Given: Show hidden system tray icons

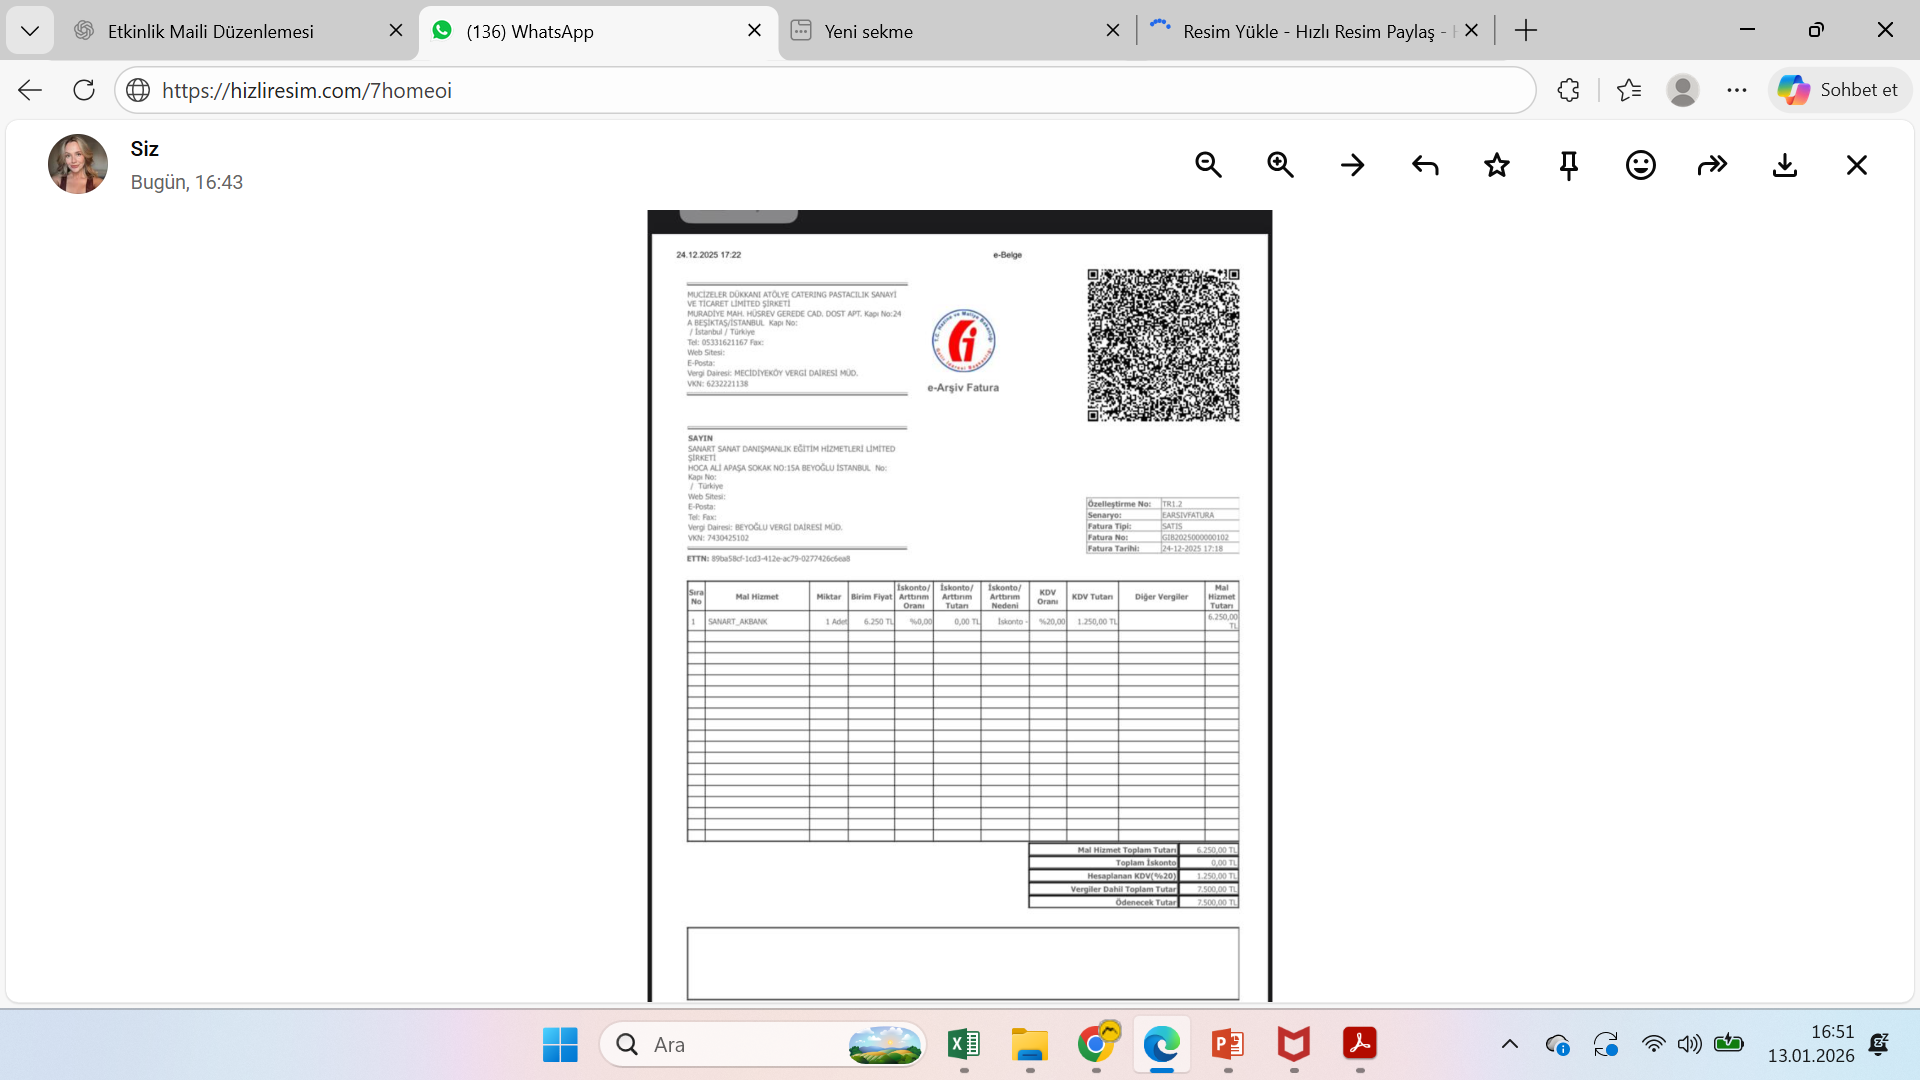Looking at the screenshot, I should coord(1510,1045).
